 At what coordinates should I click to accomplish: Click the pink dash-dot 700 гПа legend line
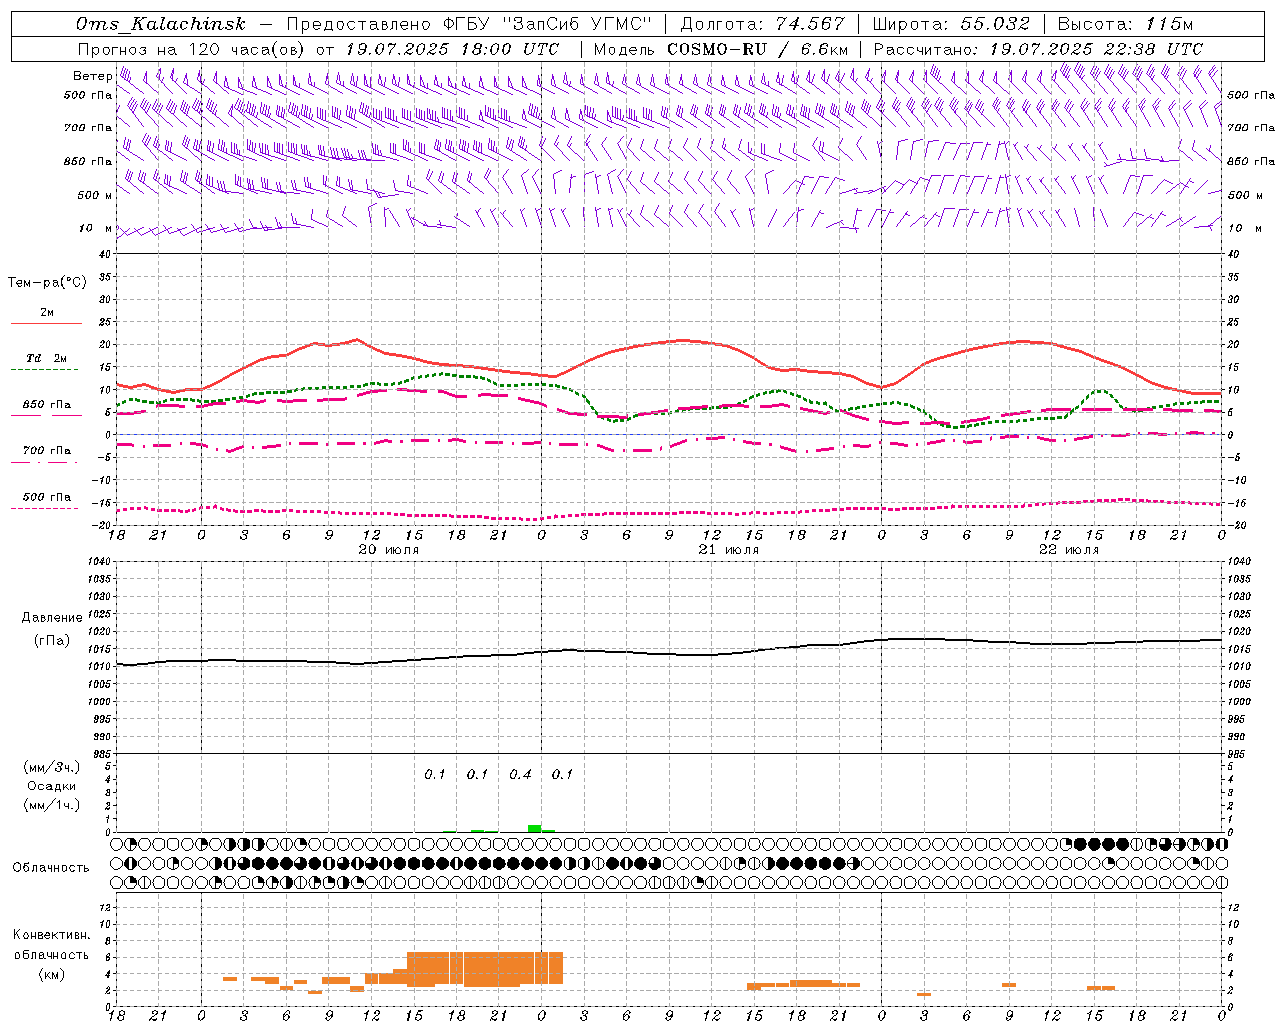(x=46, y=463)
